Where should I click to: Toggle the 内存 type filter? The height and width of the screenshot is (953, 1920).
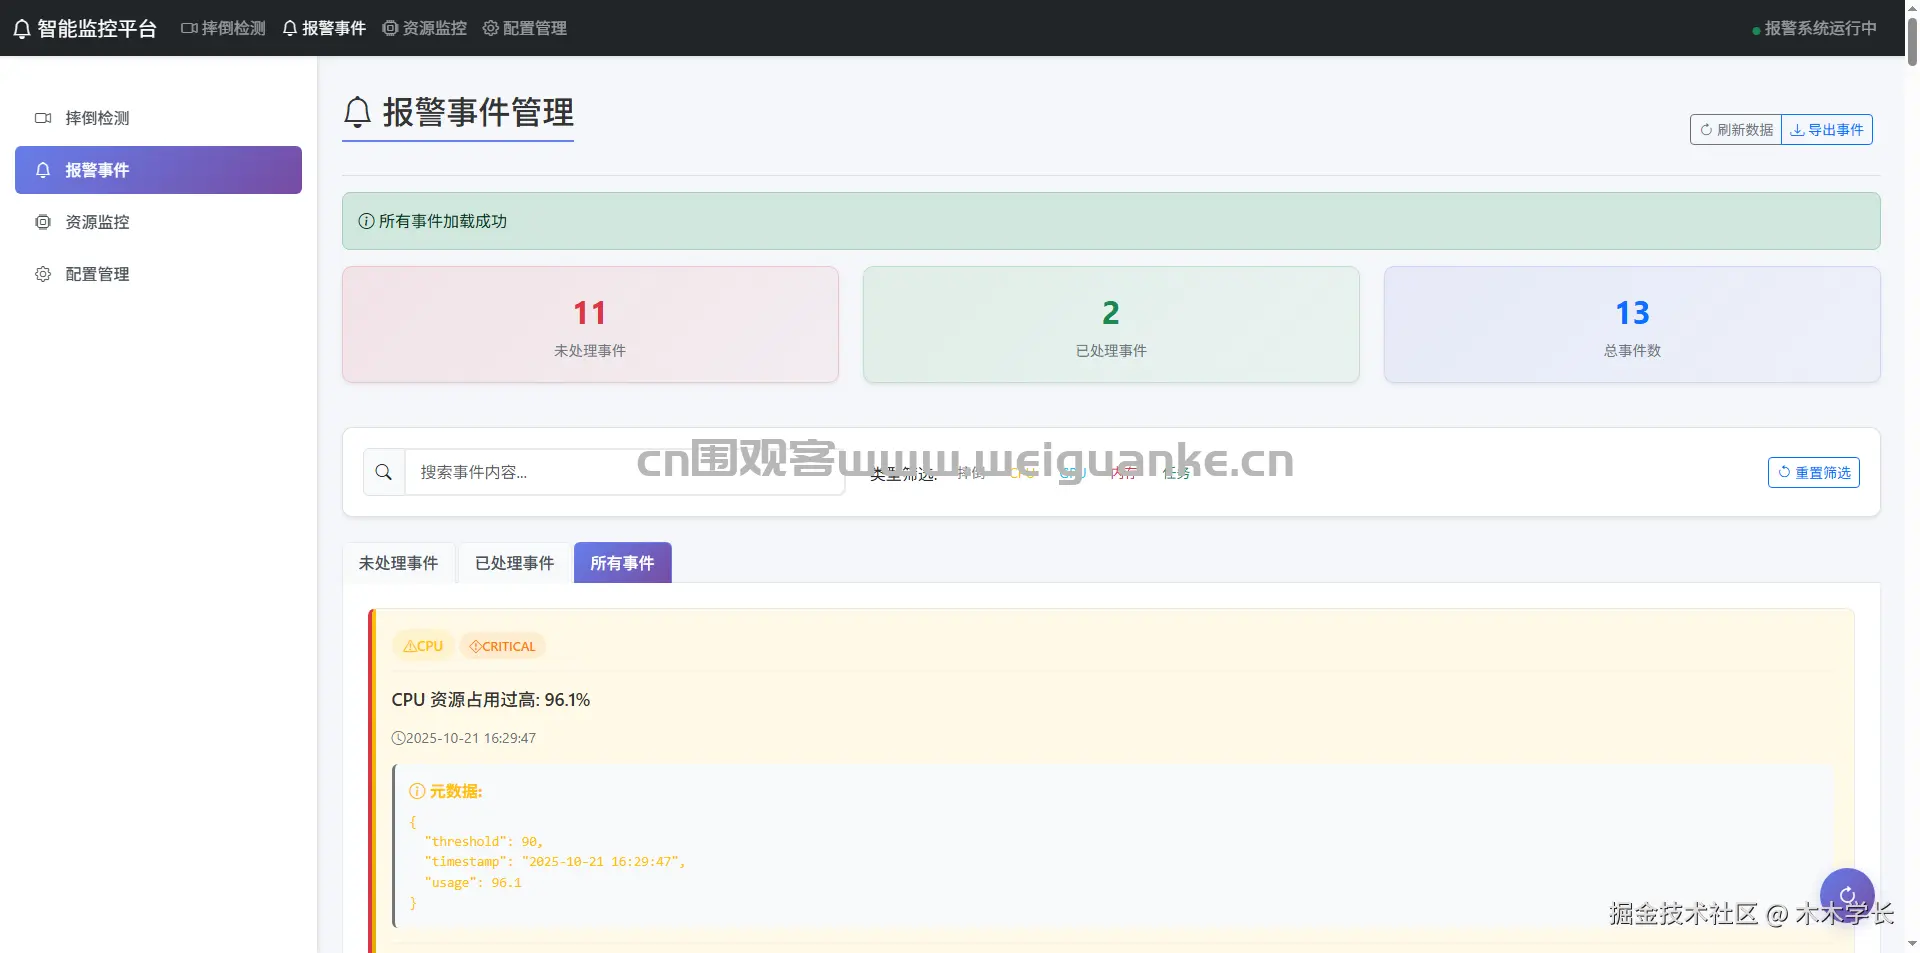(1123, 473)
